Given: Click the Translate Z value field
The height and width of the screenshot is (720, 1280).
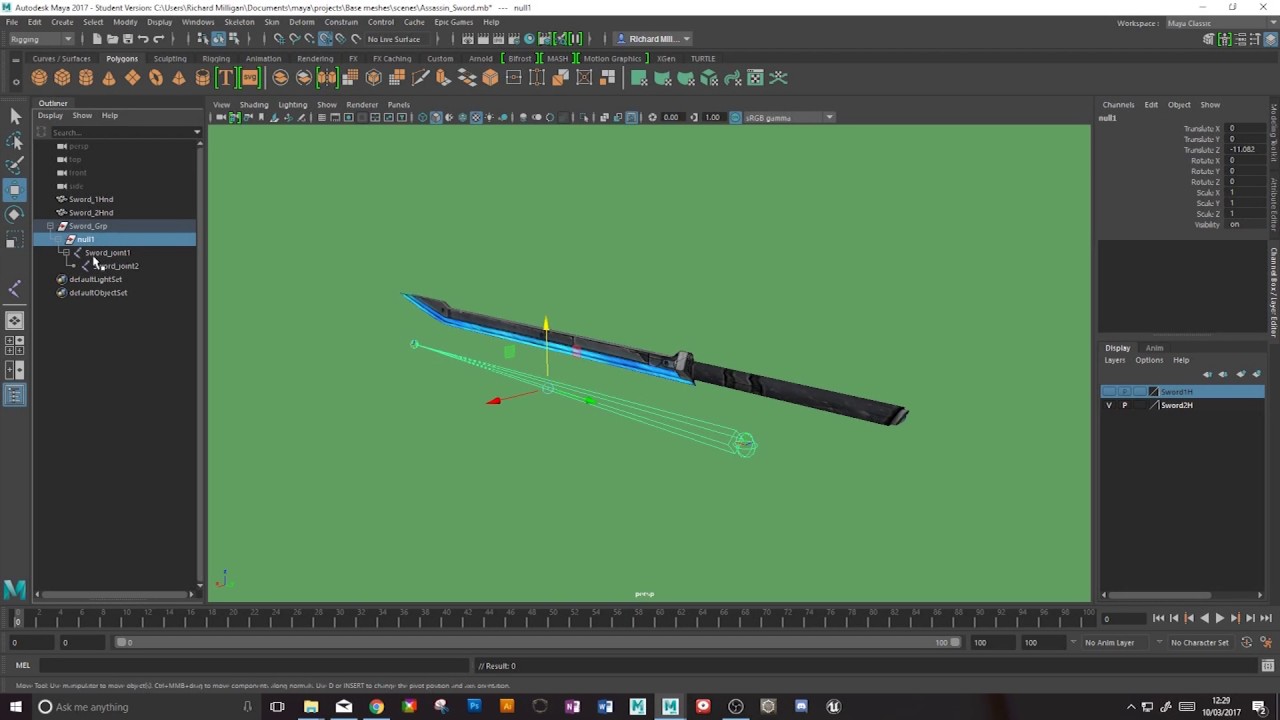Looking at the screenshot, I should pos(1244,150).
